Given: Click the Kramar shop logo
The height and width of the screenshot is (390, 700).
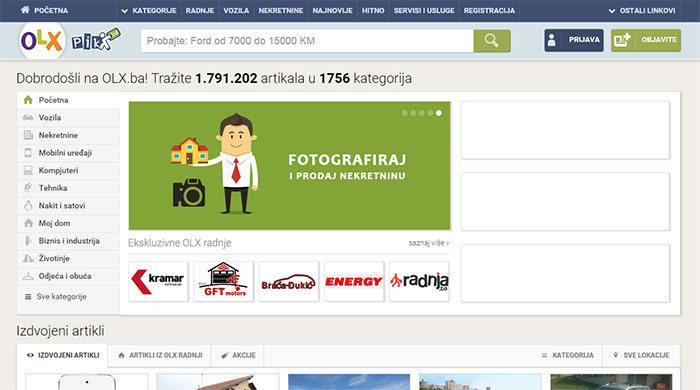Looking at the screenshot, I should click(x=158, y=282).
